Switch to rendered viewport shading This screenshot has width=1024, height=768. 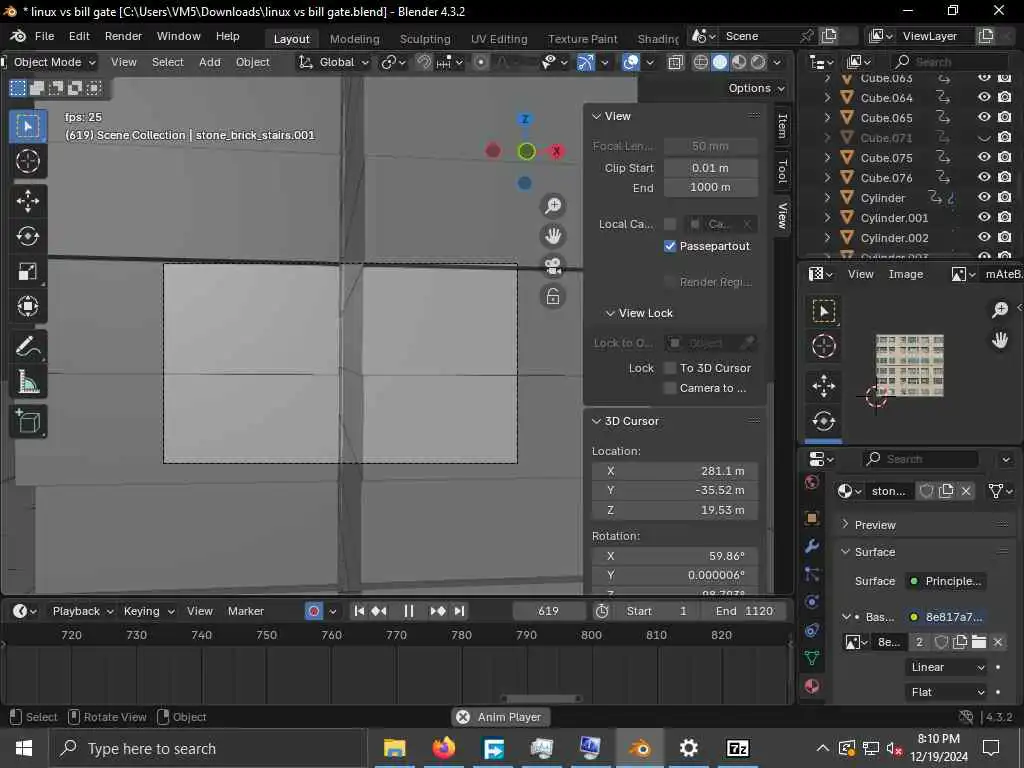point(758,62)
